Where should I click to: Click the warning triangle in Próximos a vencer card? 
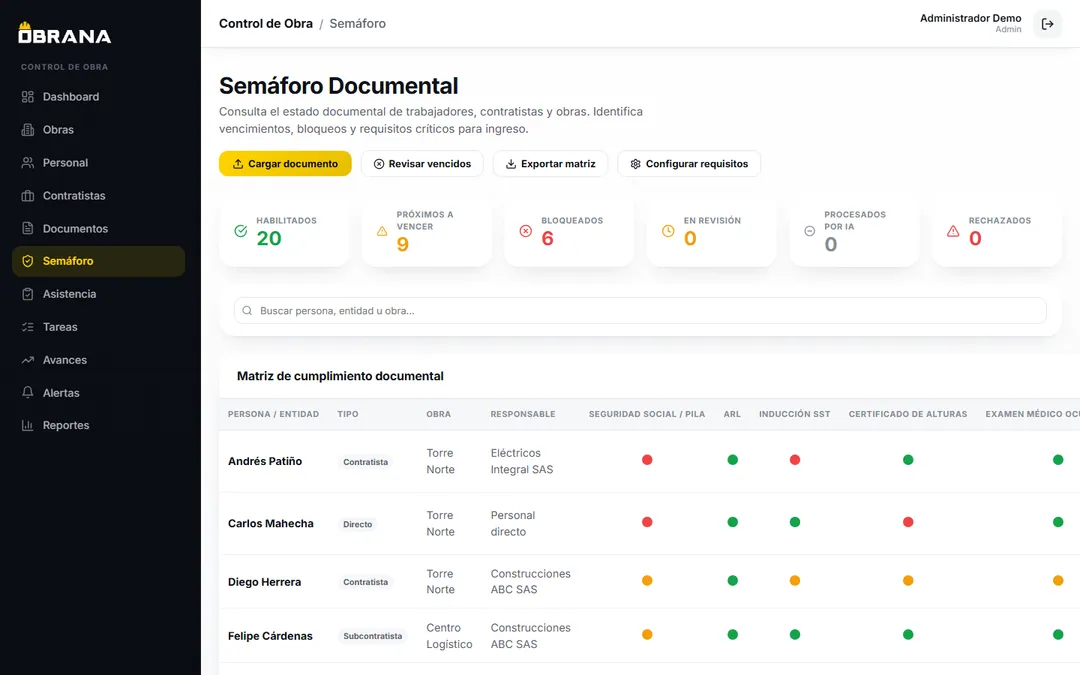pyautogui.click(x=382, y=231)
